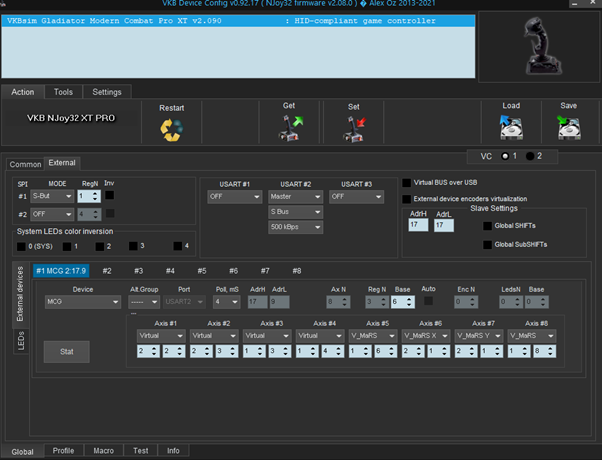This screenshot has height=460, width=602.
Task: Switch to the Profile bottom tab
Action: pyautogui.click(x=63, y=450)
